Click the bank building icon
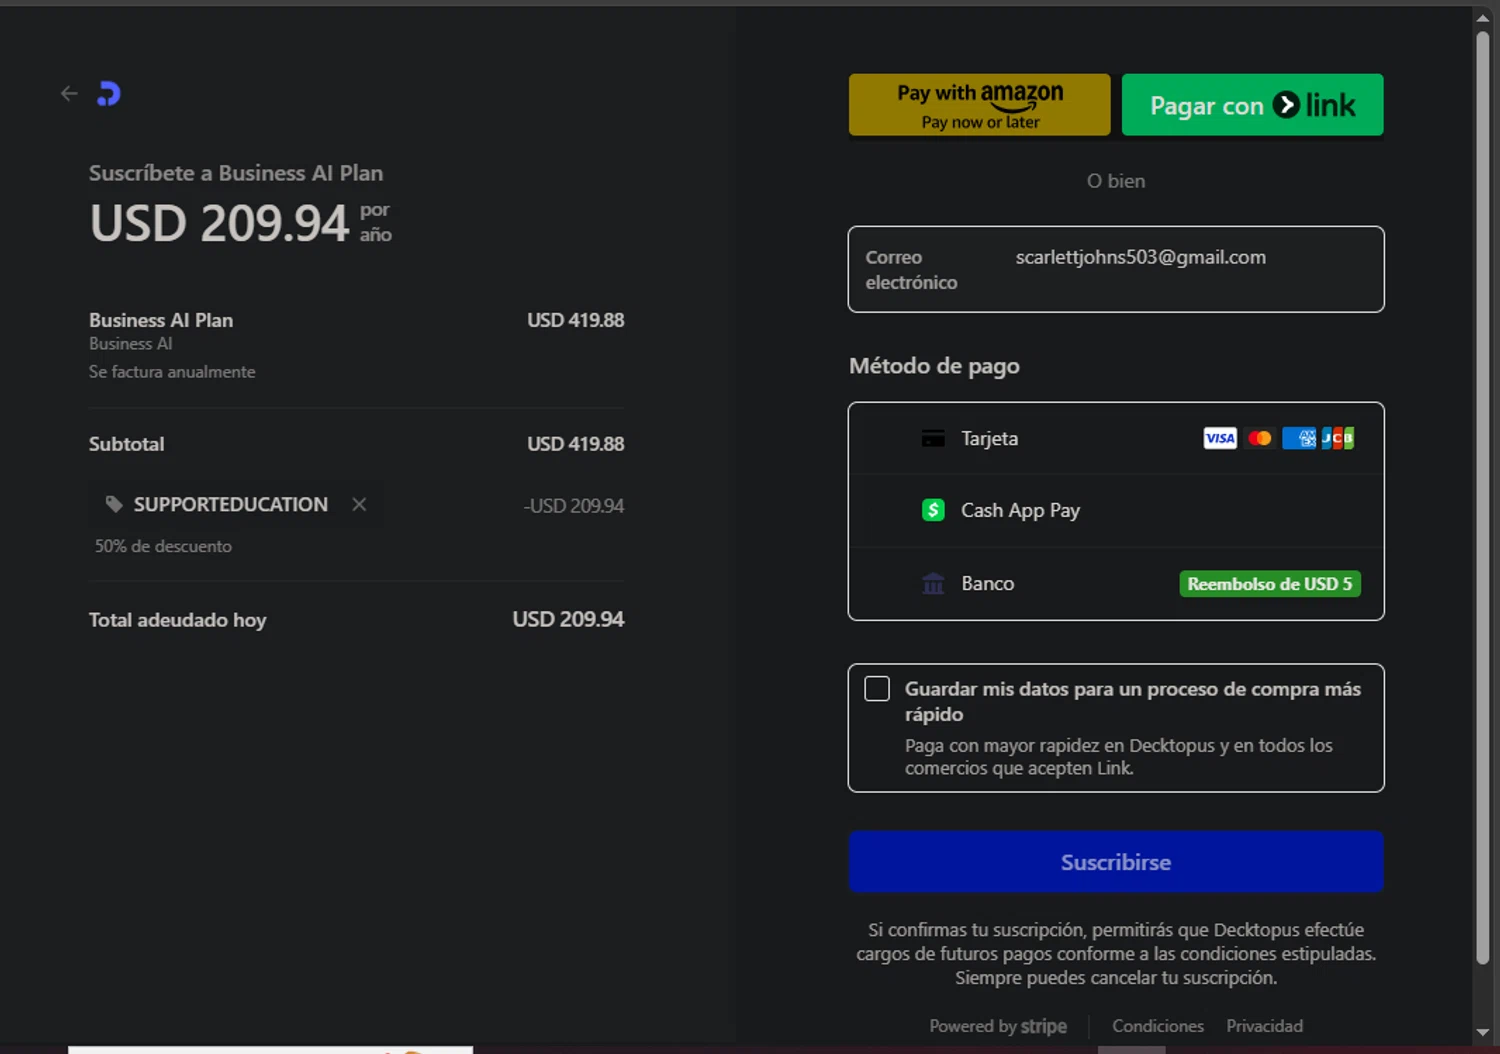1500x1054 pixels. click(x=933, y=583)
